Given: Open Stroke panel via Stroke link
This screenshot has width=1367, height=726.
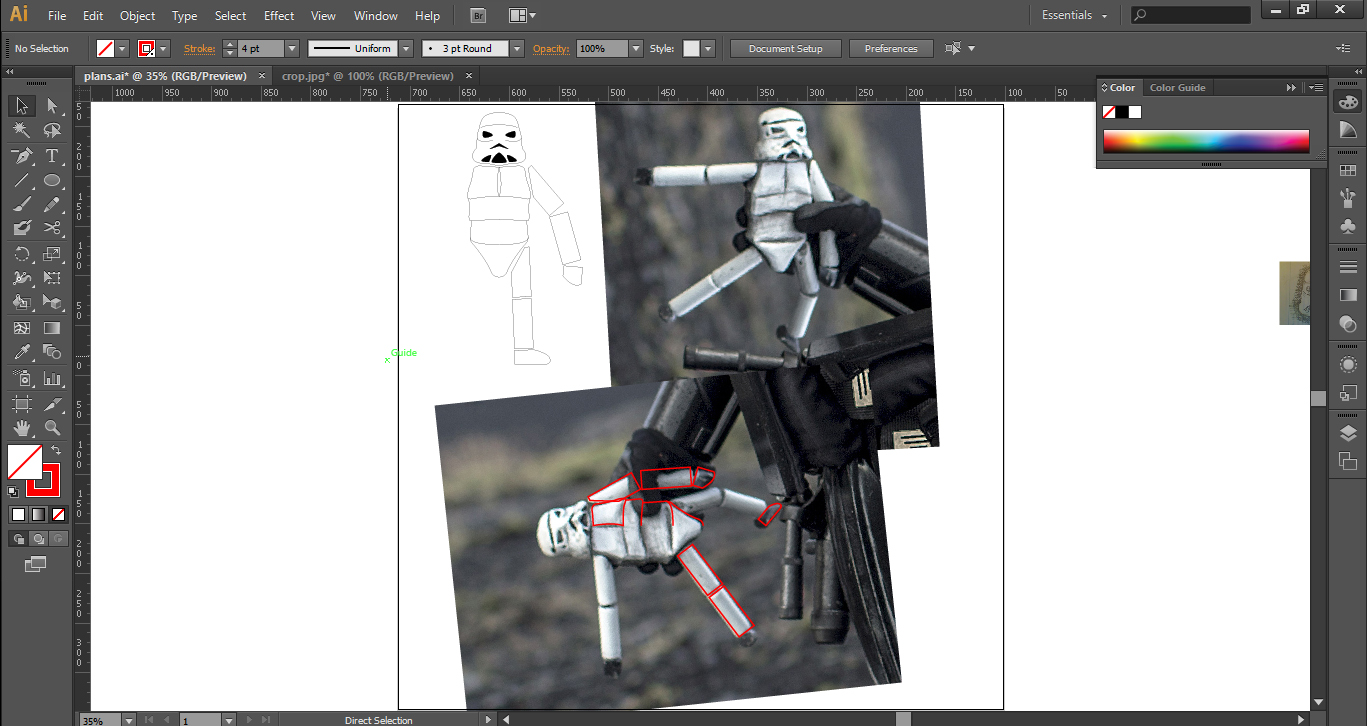Looking at the screenshot, I should coord(199,48).
